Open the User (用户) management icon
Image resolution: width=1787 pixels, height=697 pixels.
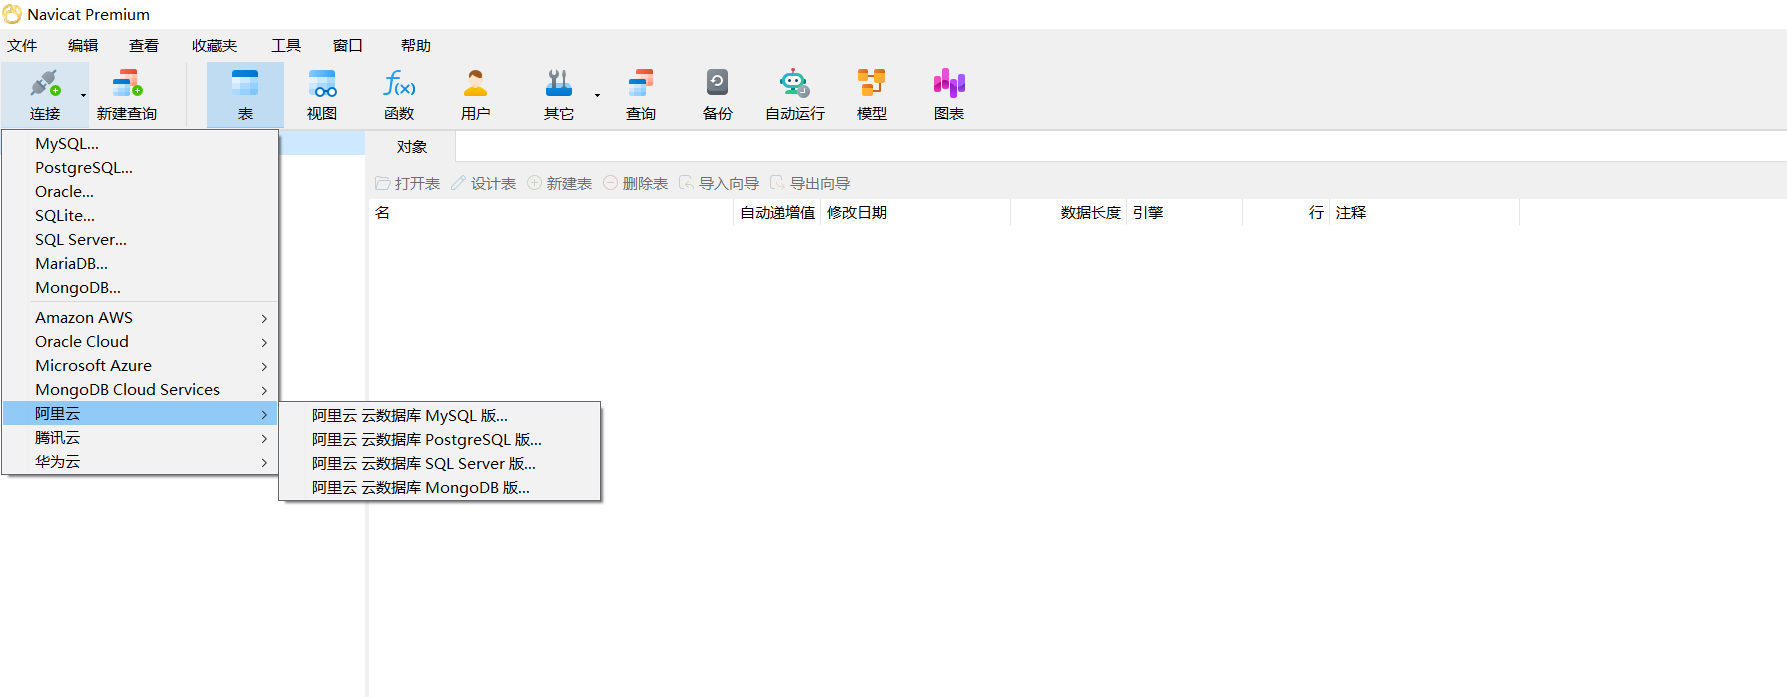pos(476,95)
